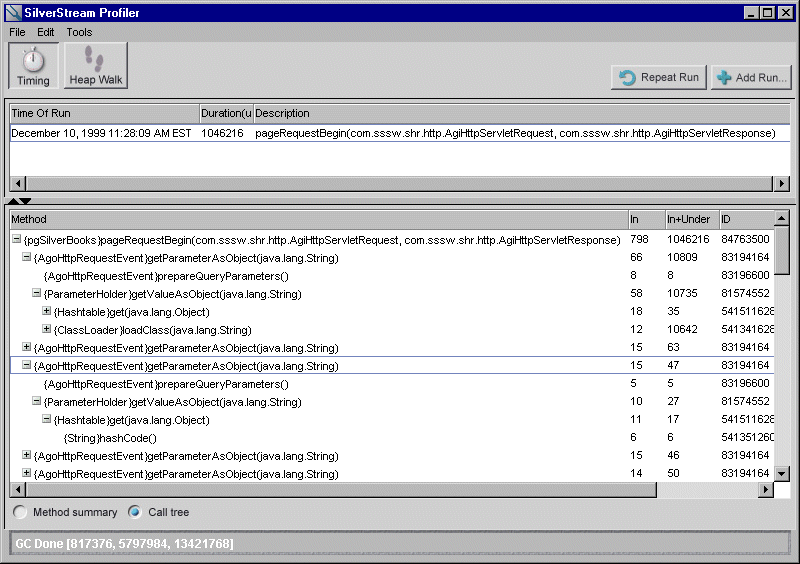This screenshot has width=800, height=564.
Task: Open the File menu
Action: click(17, 32)
